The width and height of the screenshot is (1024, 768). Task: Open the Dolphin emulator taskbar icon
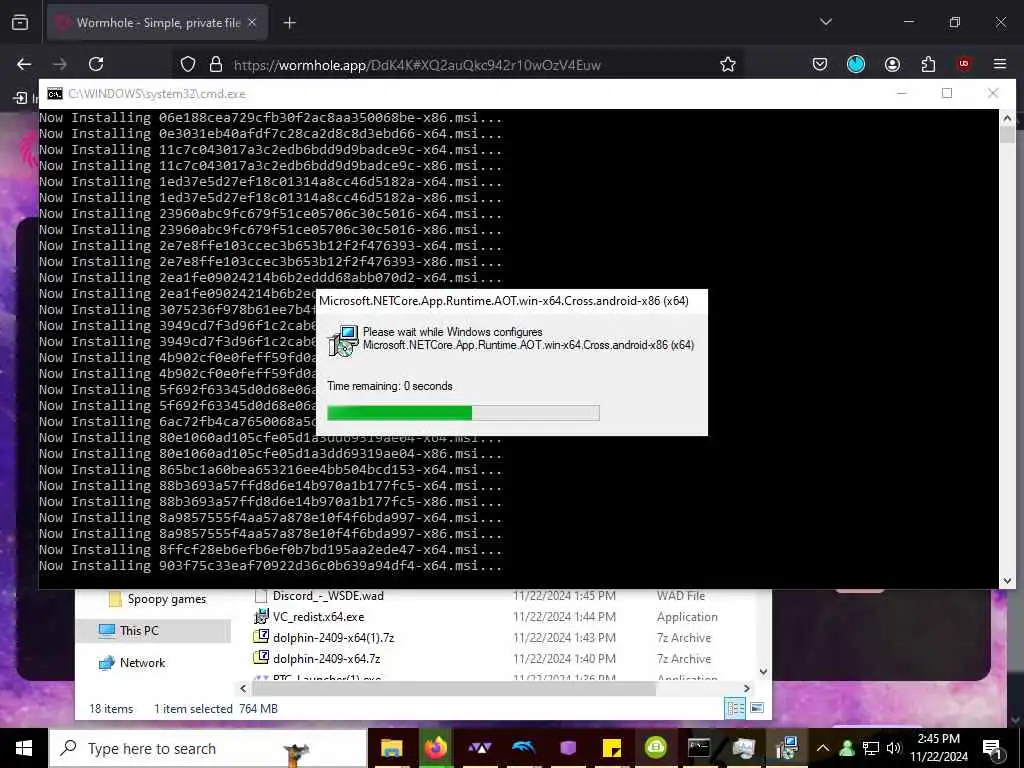(x=523, y=748)
